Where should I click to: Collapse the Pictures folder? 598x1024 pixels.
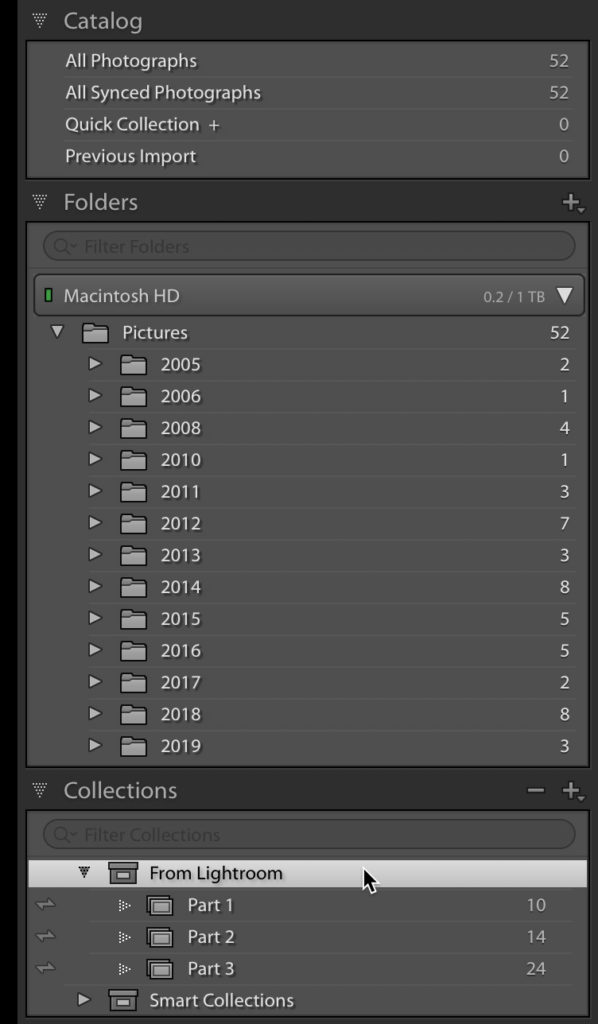[x=57, y=332]
